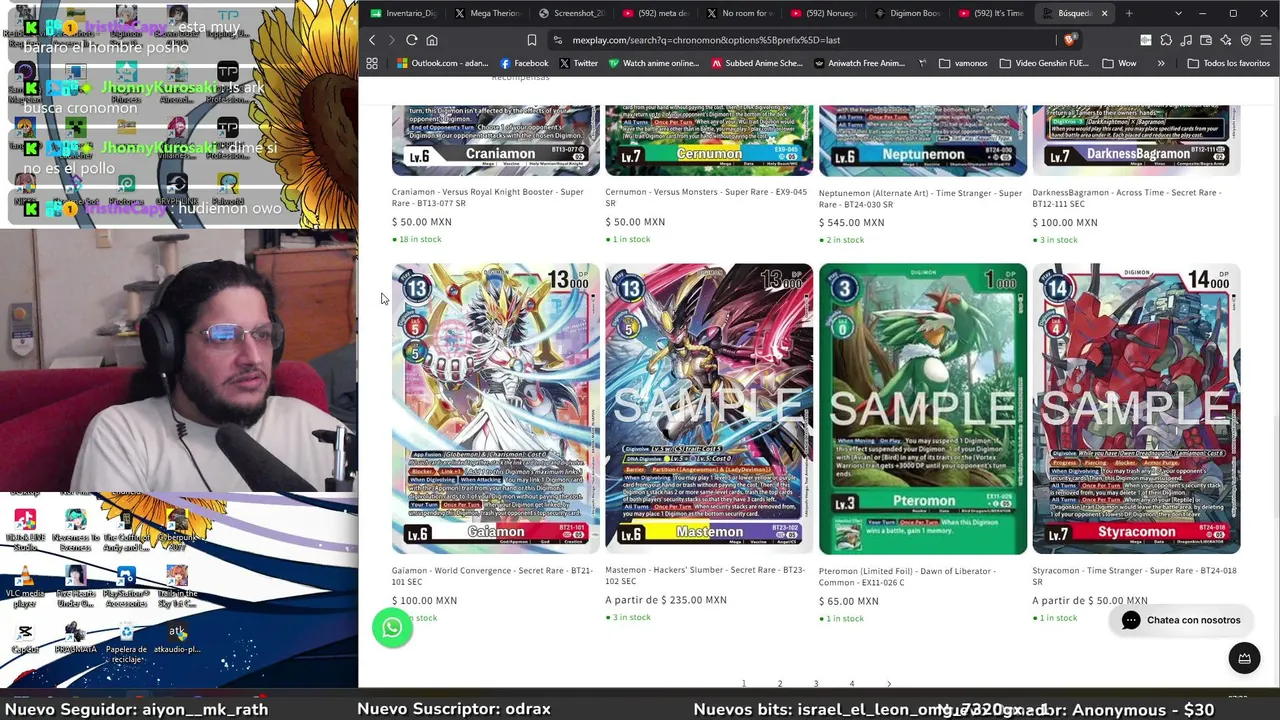The image size is (1280, 720).
Task: Open the apps grid in bookmarks bar
Action: 372,63
